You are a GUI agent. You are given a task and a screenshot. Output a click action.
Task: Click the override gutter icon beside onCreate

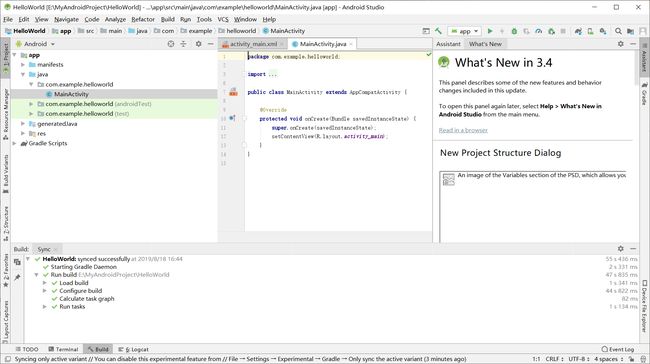pos(232,118)
